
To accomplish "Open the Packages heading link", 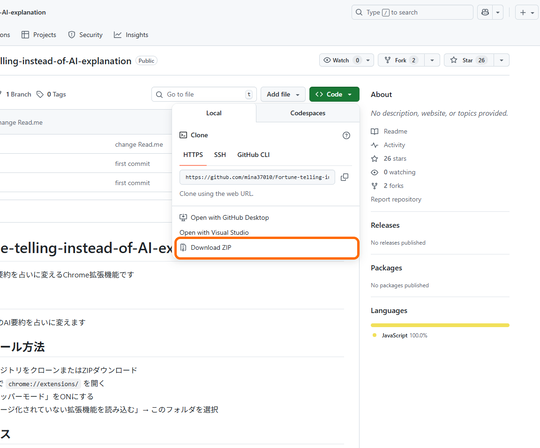I will [x=386, y=268].
